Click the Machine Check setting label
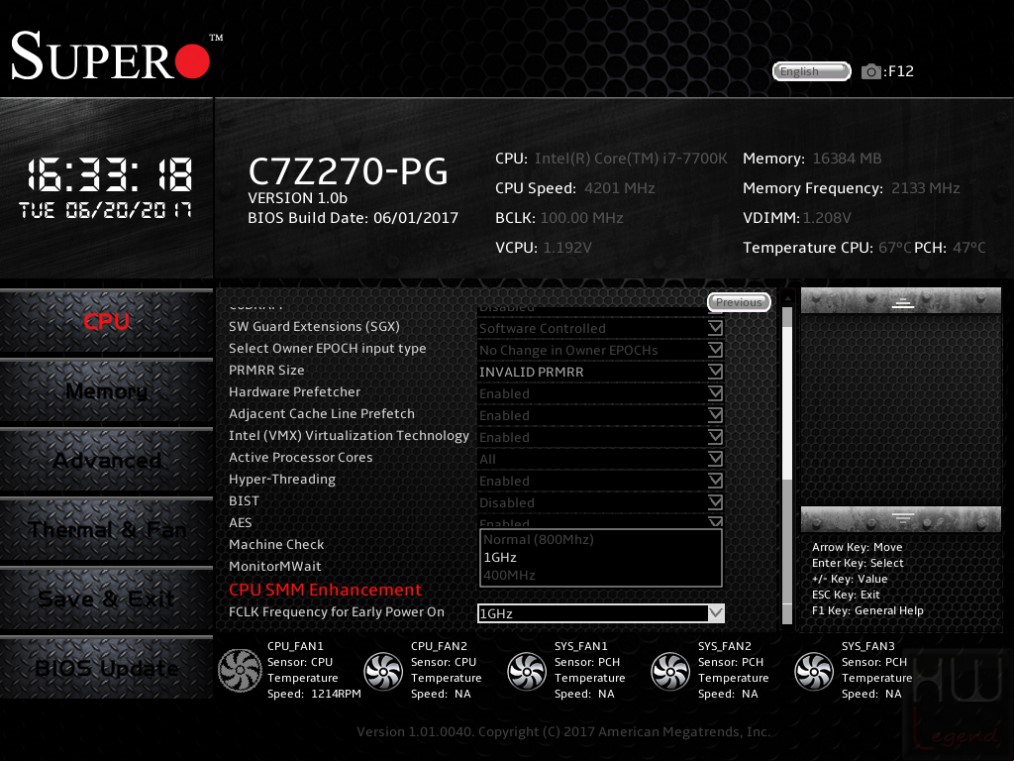The height and width of the screenshot is (761, 1014). pyautogui.click(x=276, y=544)
